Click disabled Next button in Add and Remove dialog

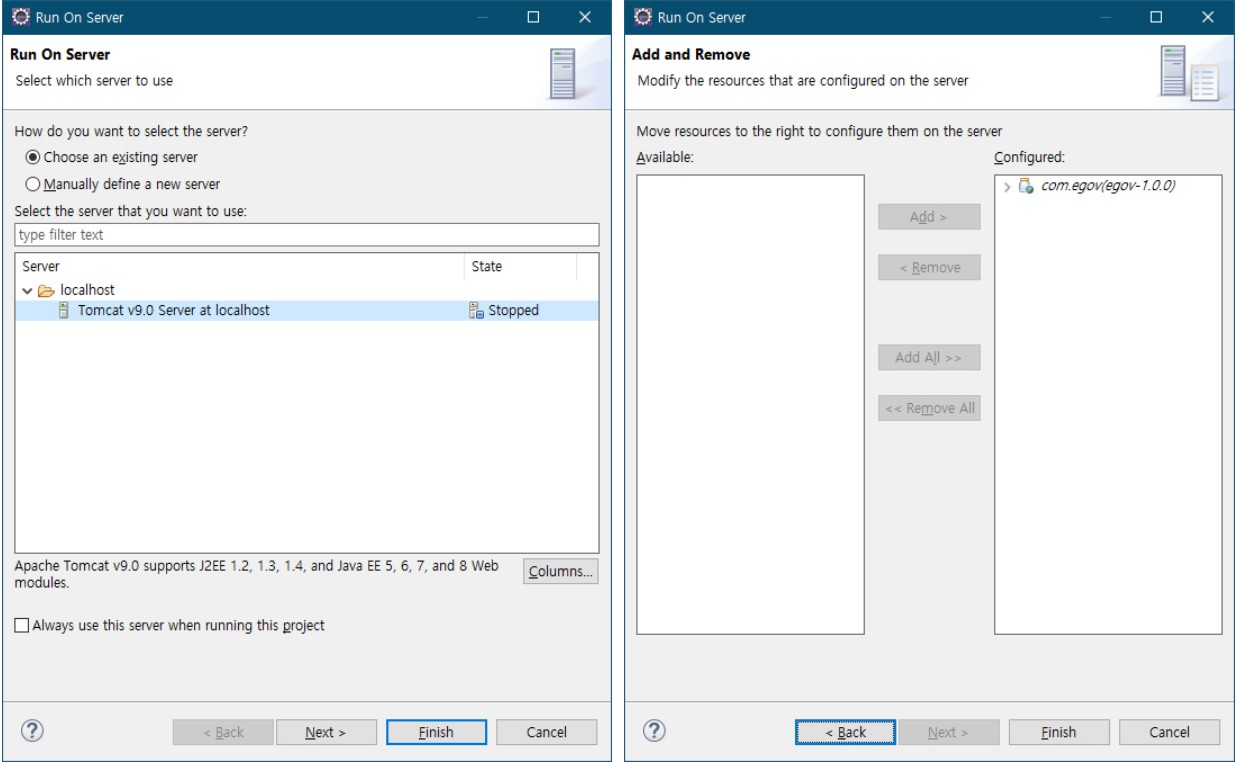(948, 732)
